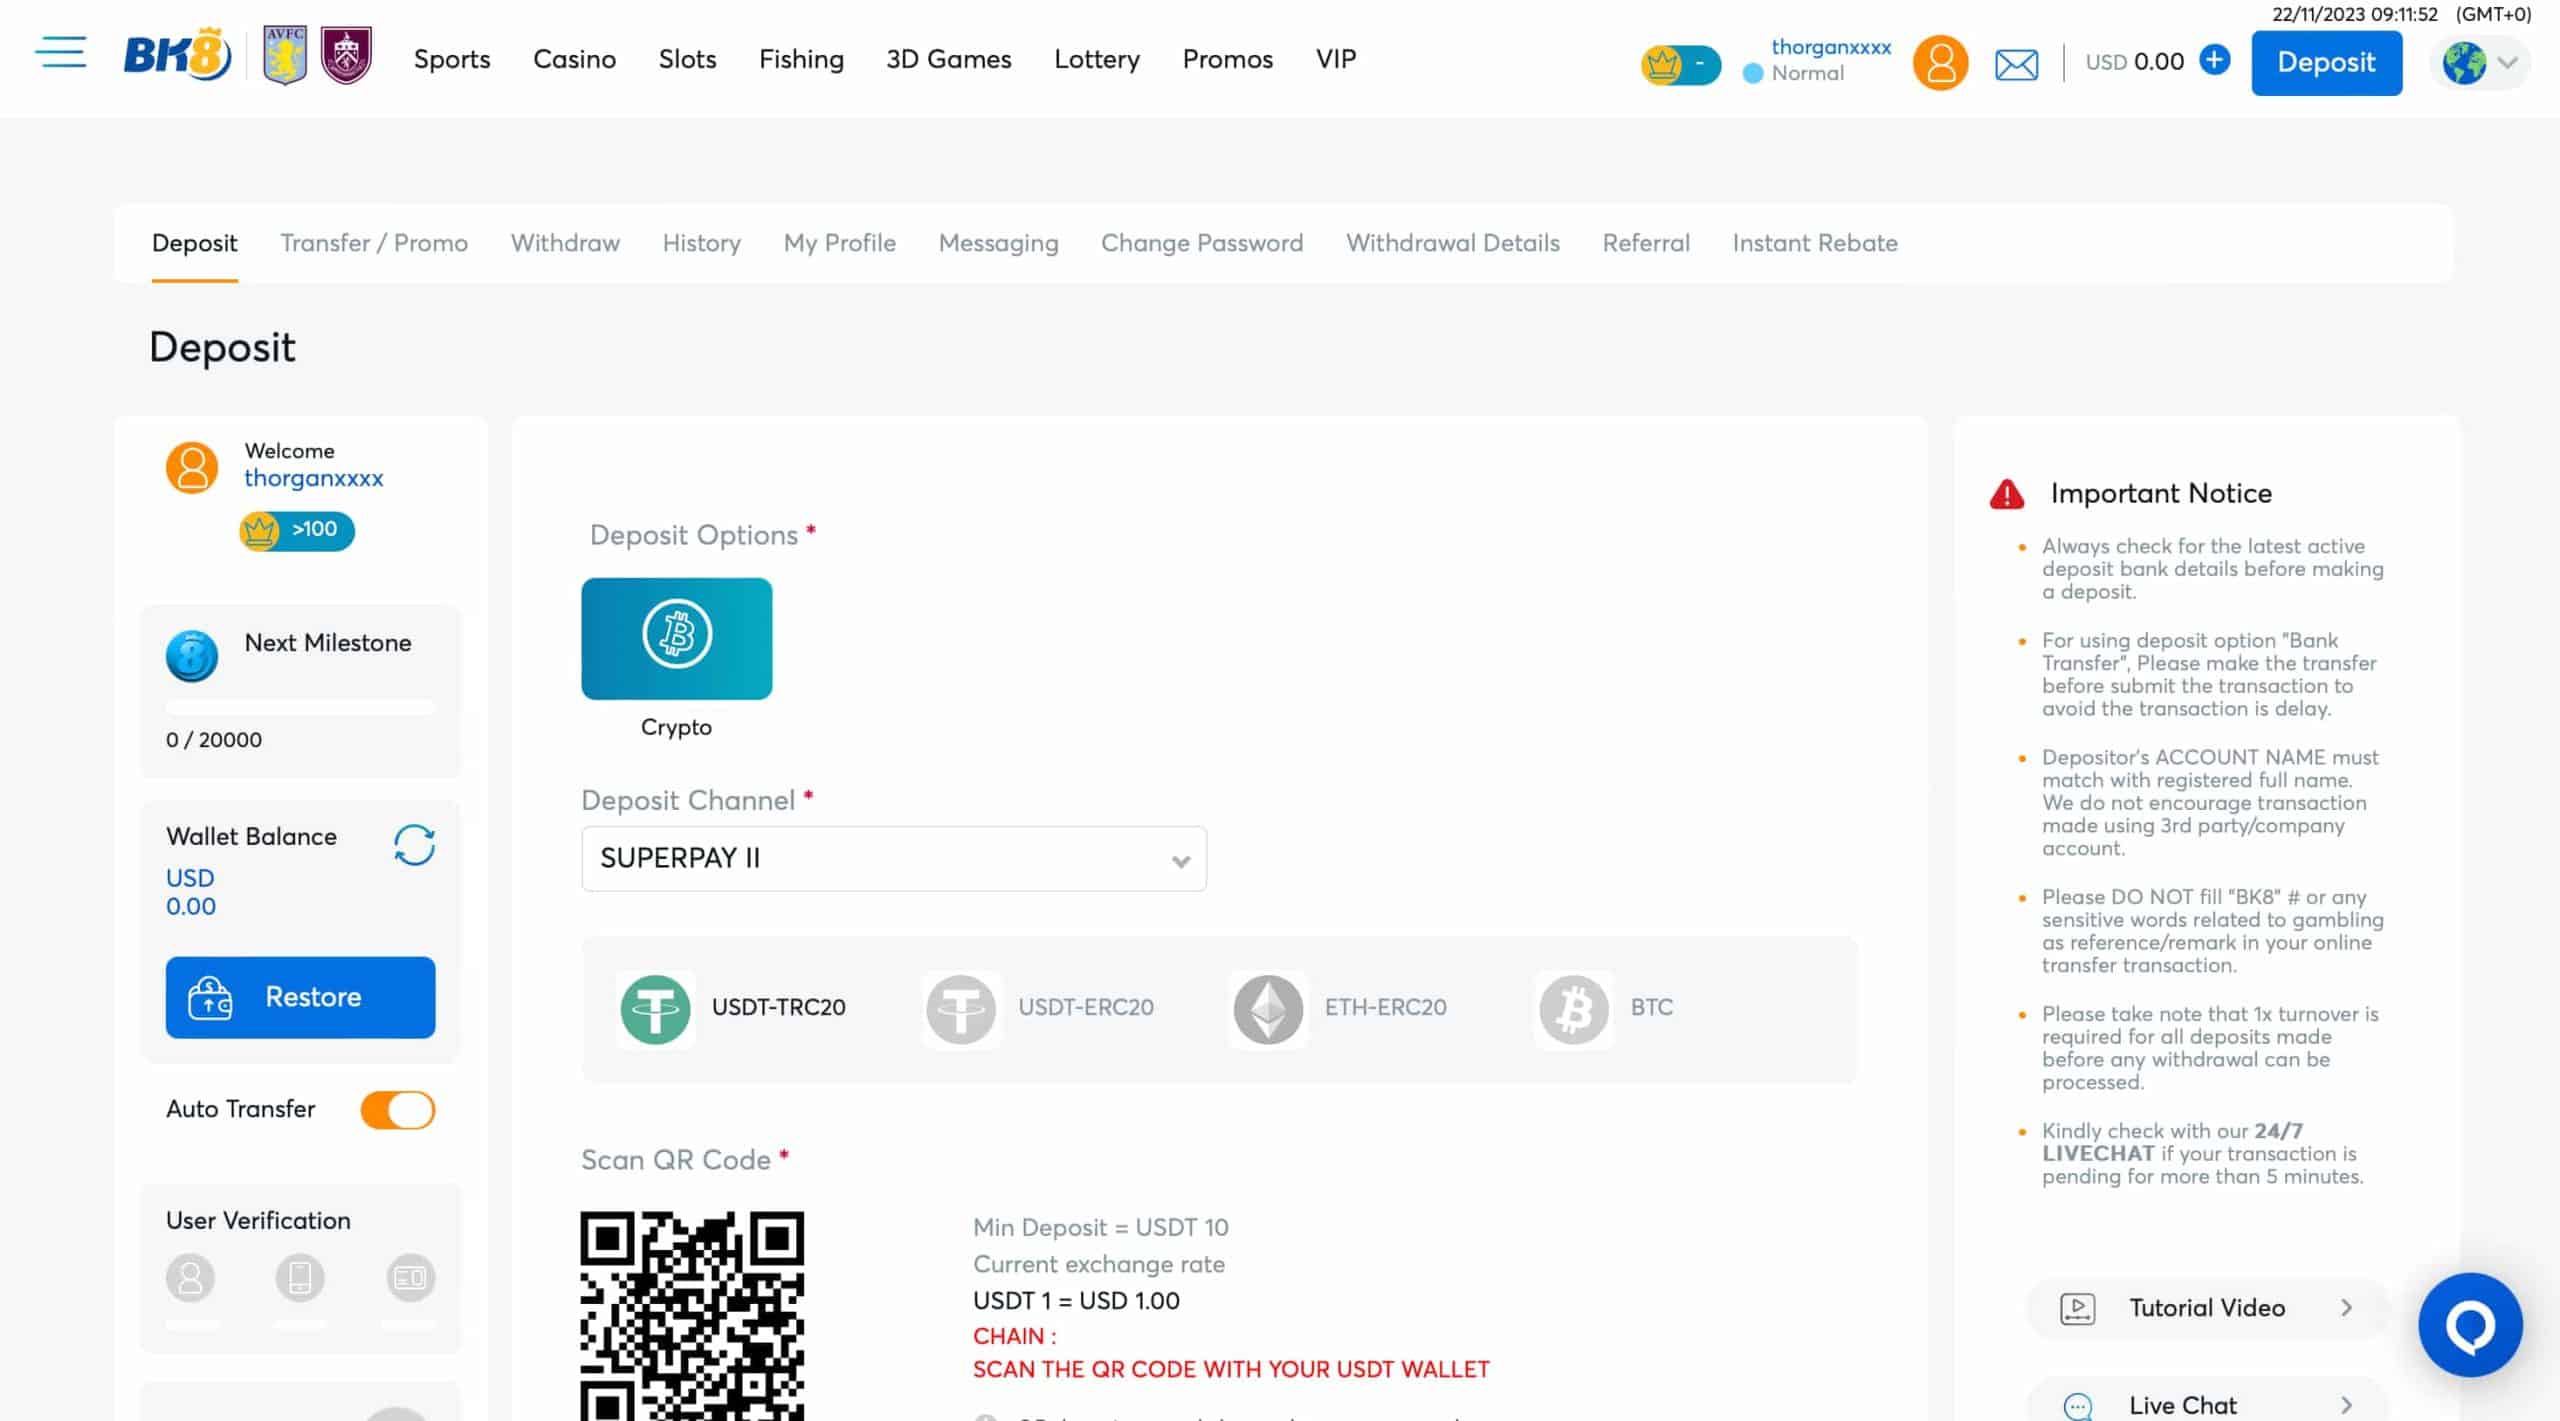Image resolution: width=2560 pixels, height=1421 pixels.
Task: Click the thorganxxxx name in sidebar
Action: [313, 478]
